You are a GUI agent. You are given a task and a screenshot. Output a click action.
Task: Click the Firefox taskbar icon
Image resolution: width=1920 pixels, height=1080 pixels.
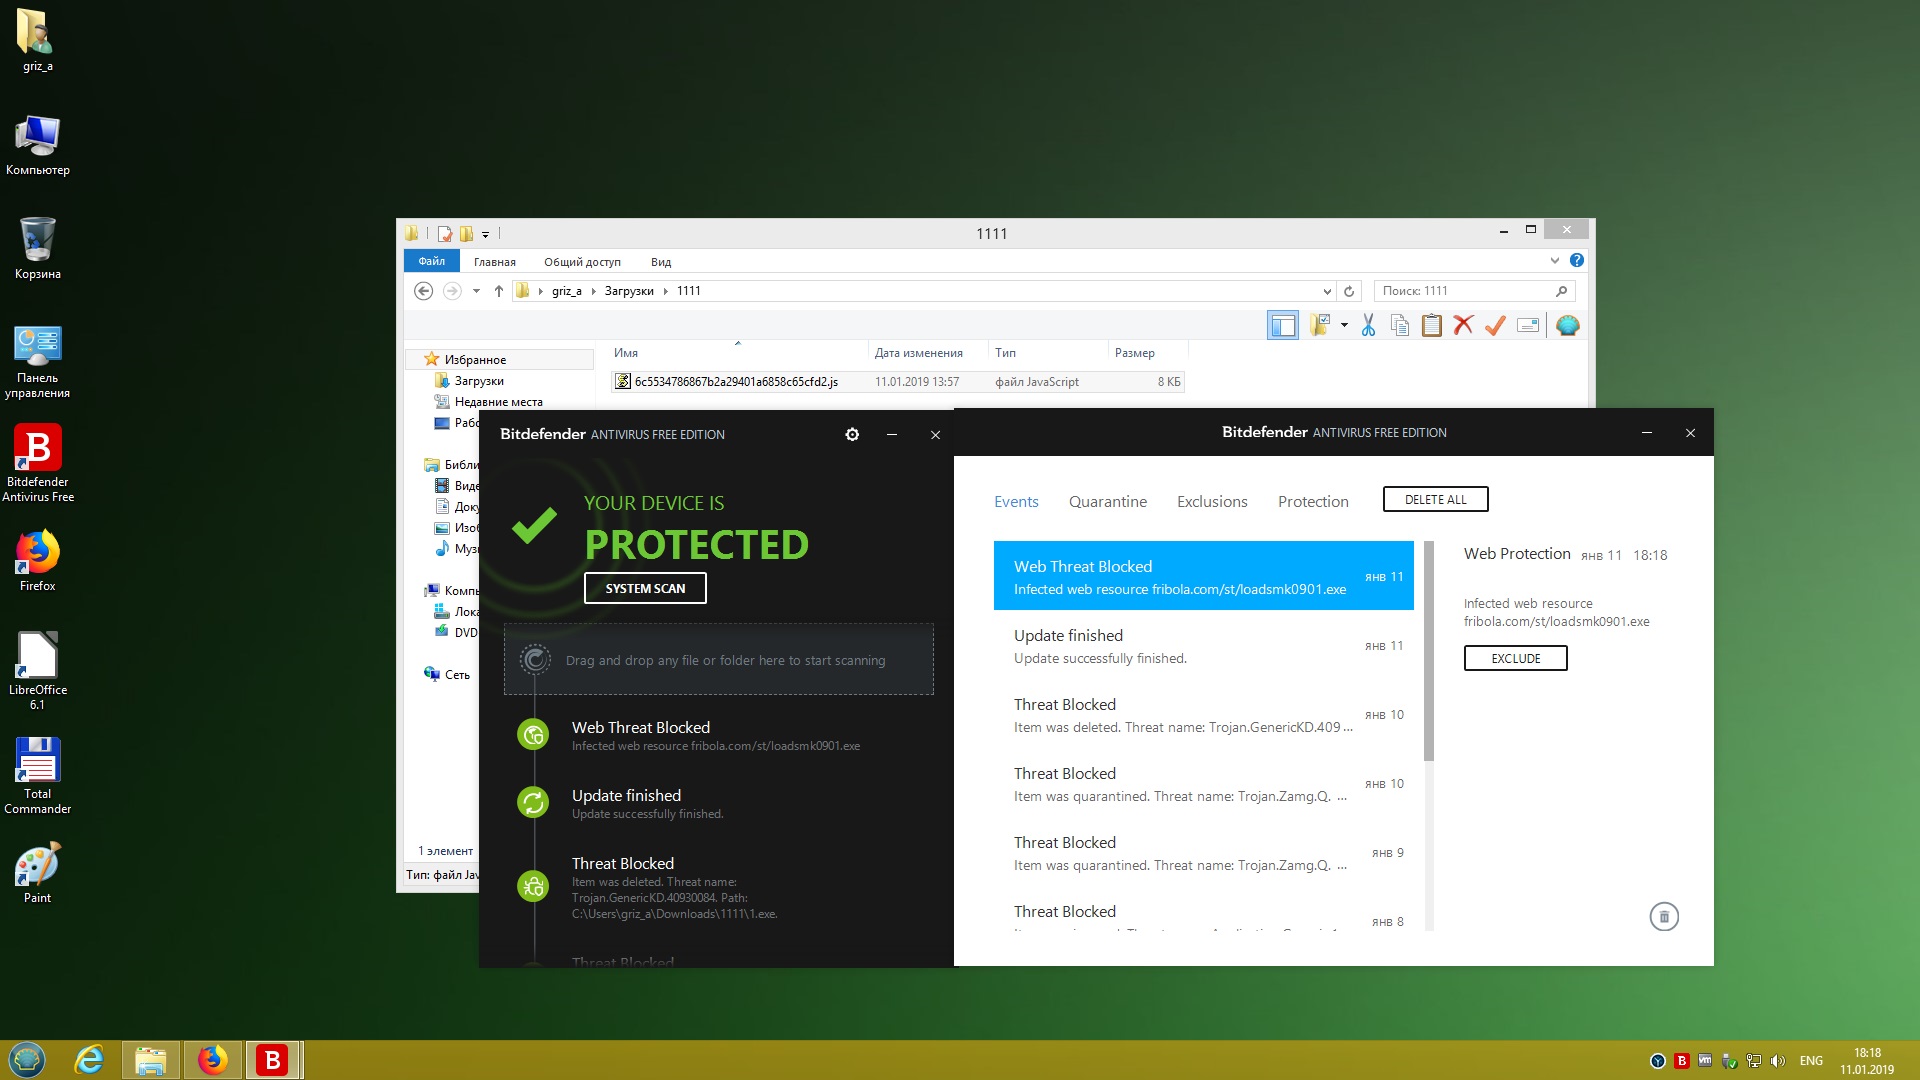point(212,1060)
